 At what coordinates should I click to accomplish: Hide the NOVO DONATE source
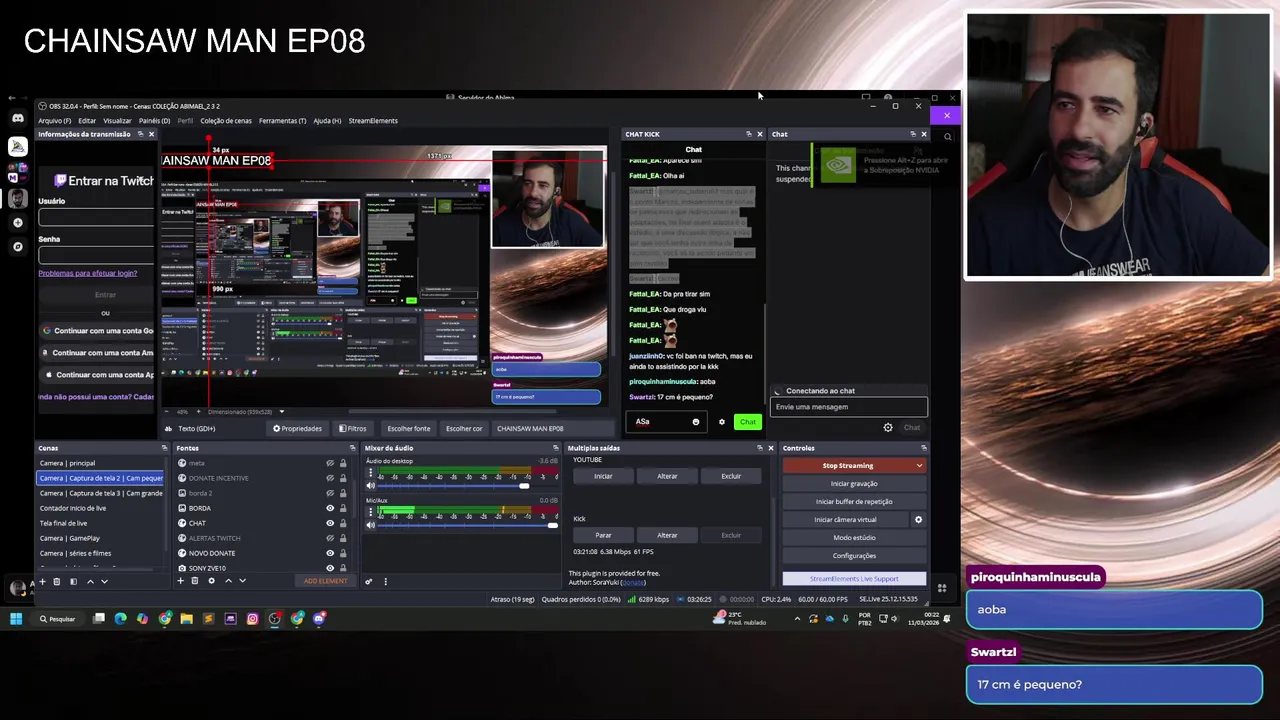click(330, 553)
